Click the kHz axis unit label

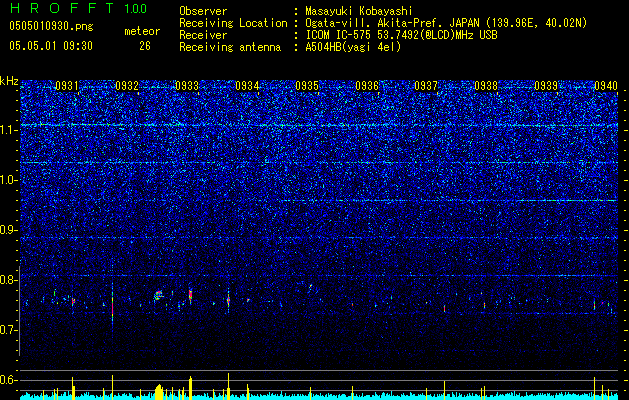pyautogui.click(x=9, y=81)
